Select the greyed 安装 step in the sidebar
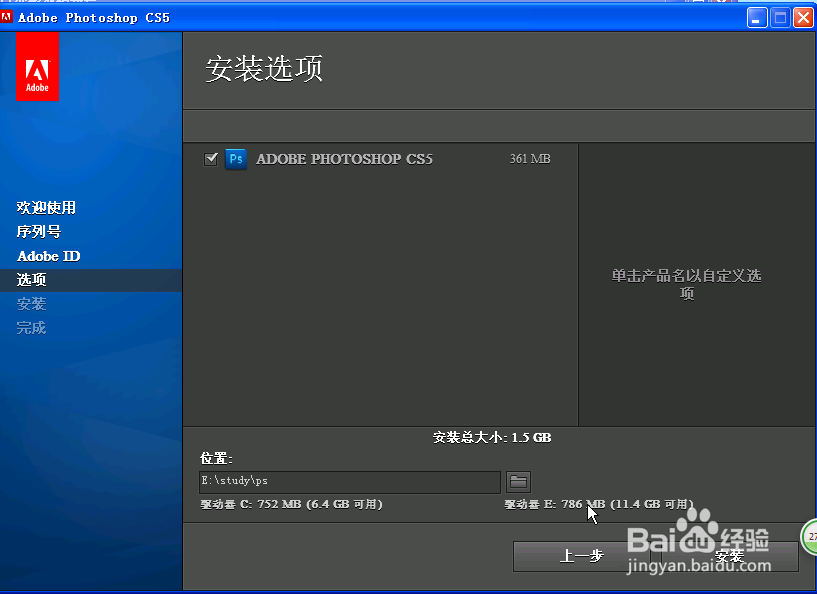817x594 pixels. pos(32,304)
